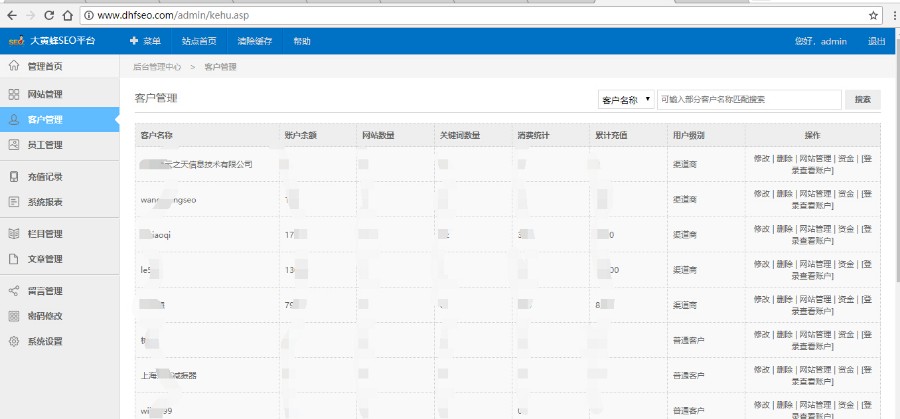Click 修改 in the iaoqi customer row

click(761, 229)
